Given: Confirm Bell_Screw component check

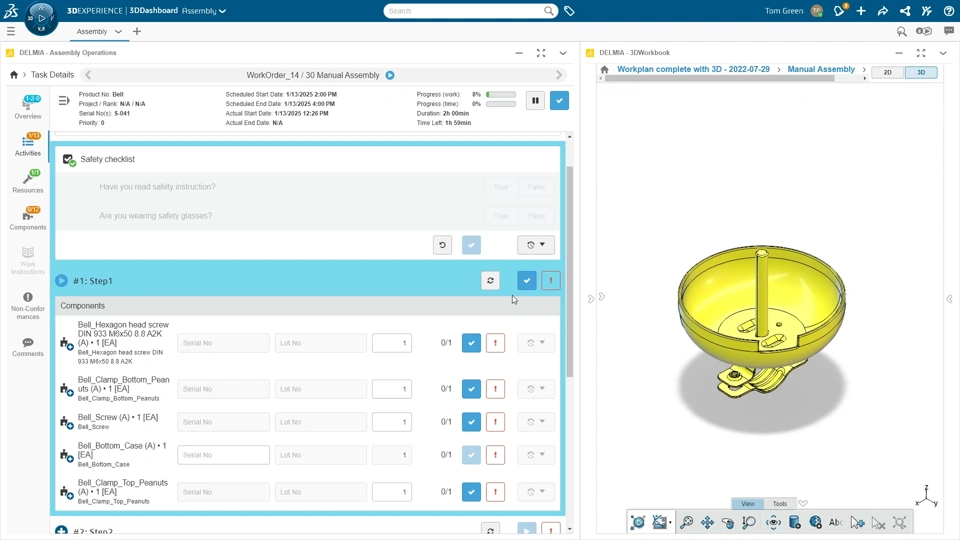Looking at the screenshot, I should point(471,422).
